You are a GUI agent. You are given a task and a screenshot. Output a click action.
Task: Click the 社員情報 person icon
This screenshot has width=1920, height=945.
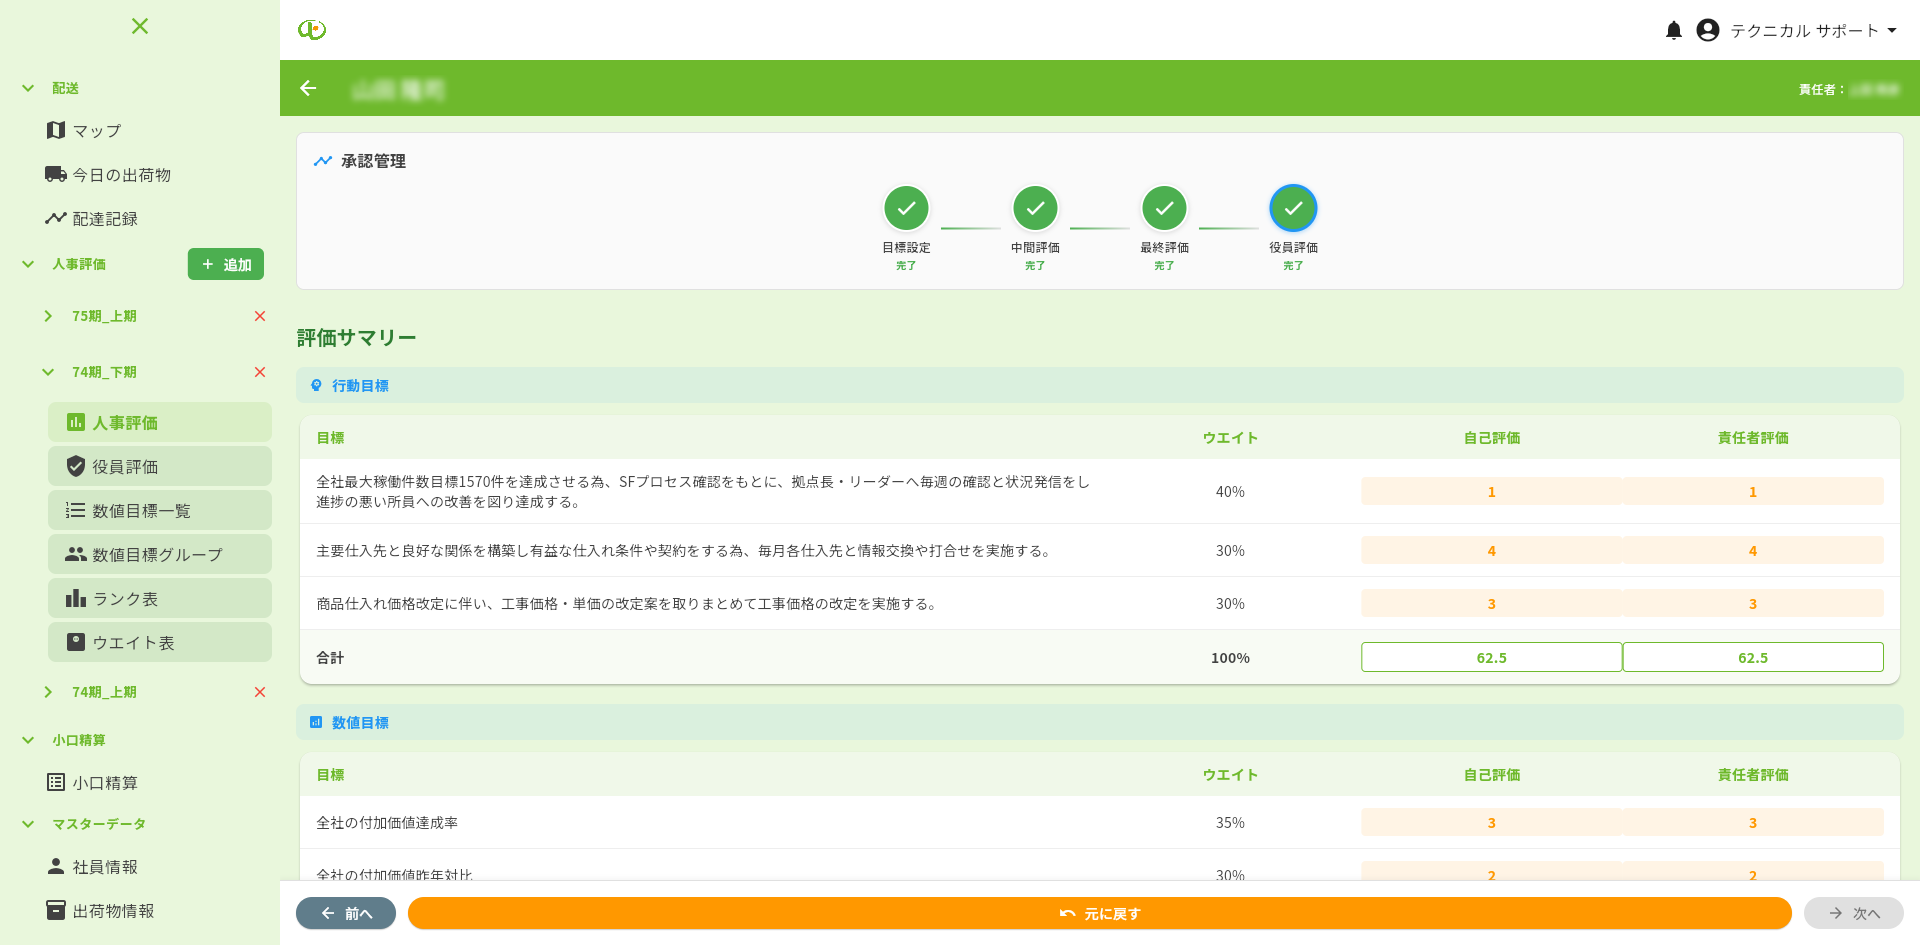(x=57, y=867)
